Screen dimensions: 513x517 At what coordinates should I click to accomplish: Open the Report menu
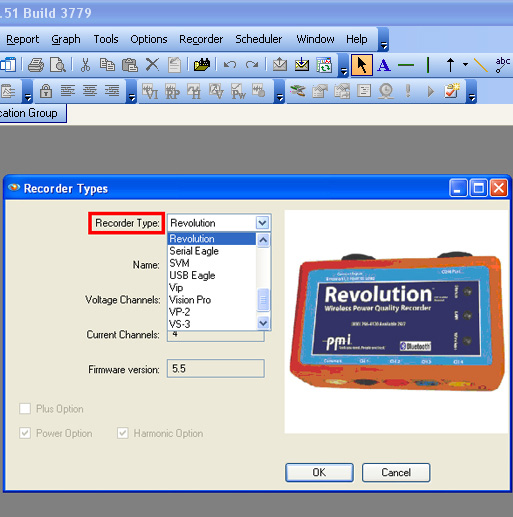click(x=23, y=39)
